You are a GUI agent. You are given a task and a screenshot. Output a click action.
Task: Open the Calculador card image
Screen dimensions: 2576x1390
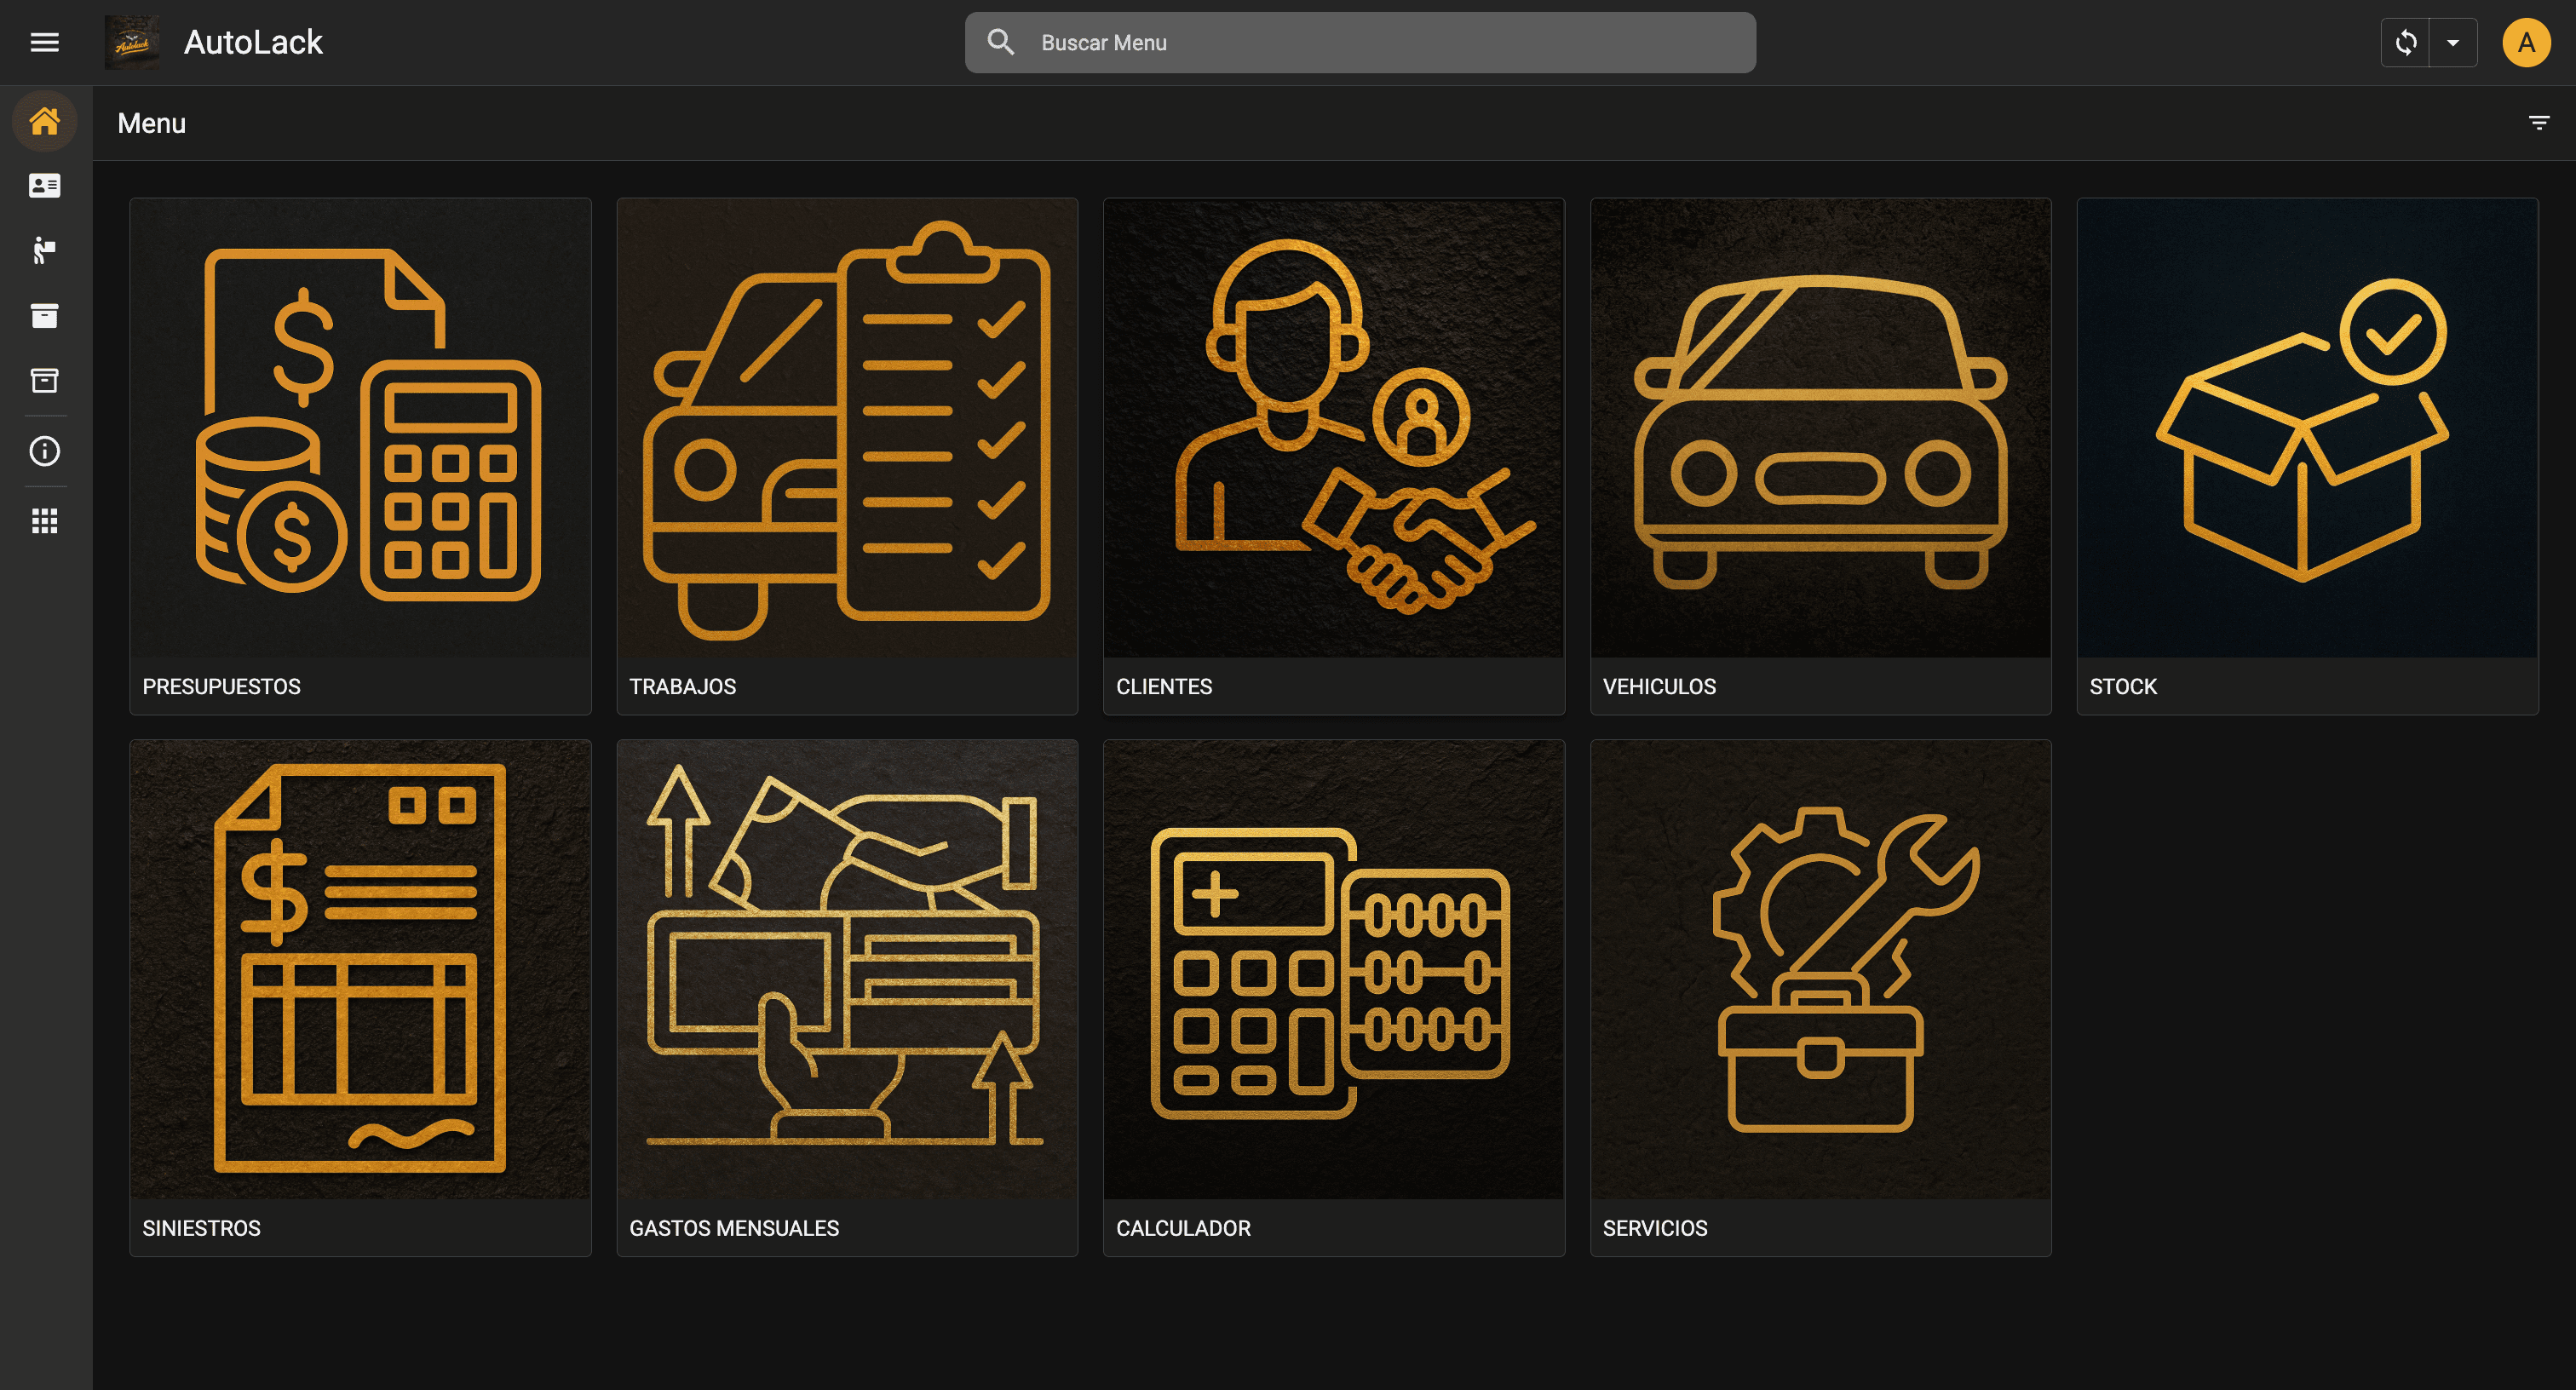click(1333, 970)
